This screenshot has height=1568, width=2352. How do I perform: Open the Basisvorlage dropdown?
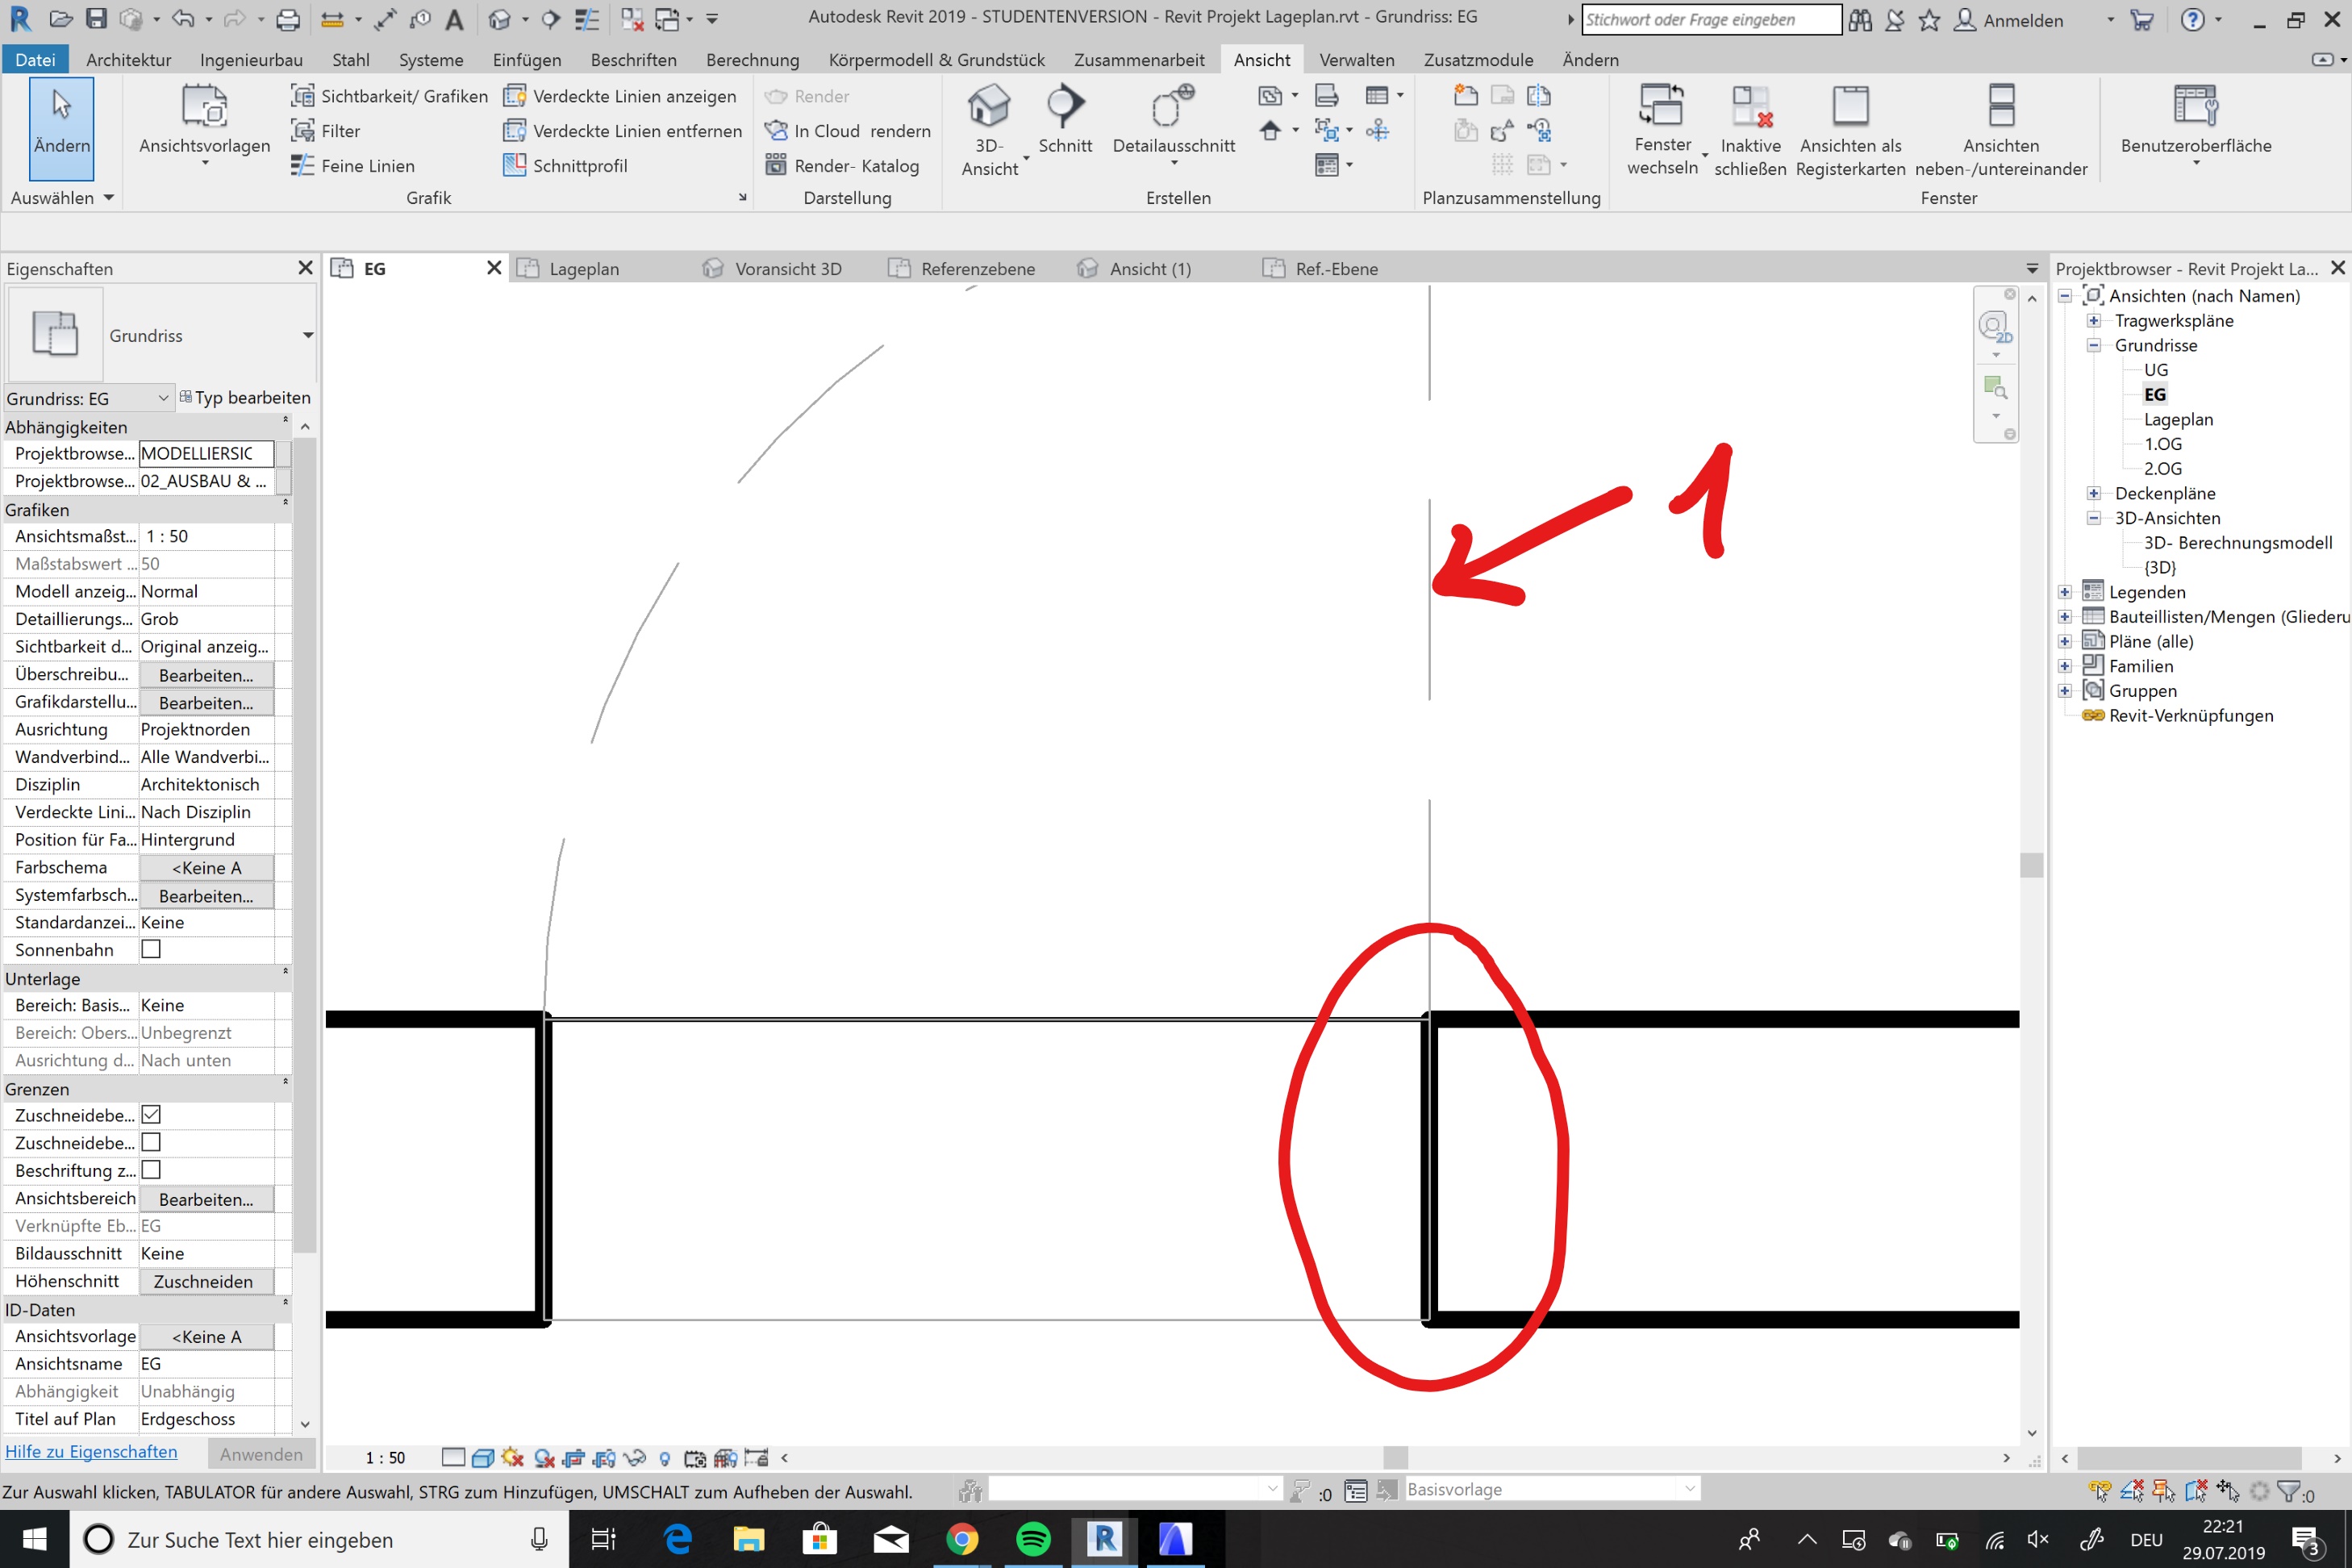point(1690,1488)
